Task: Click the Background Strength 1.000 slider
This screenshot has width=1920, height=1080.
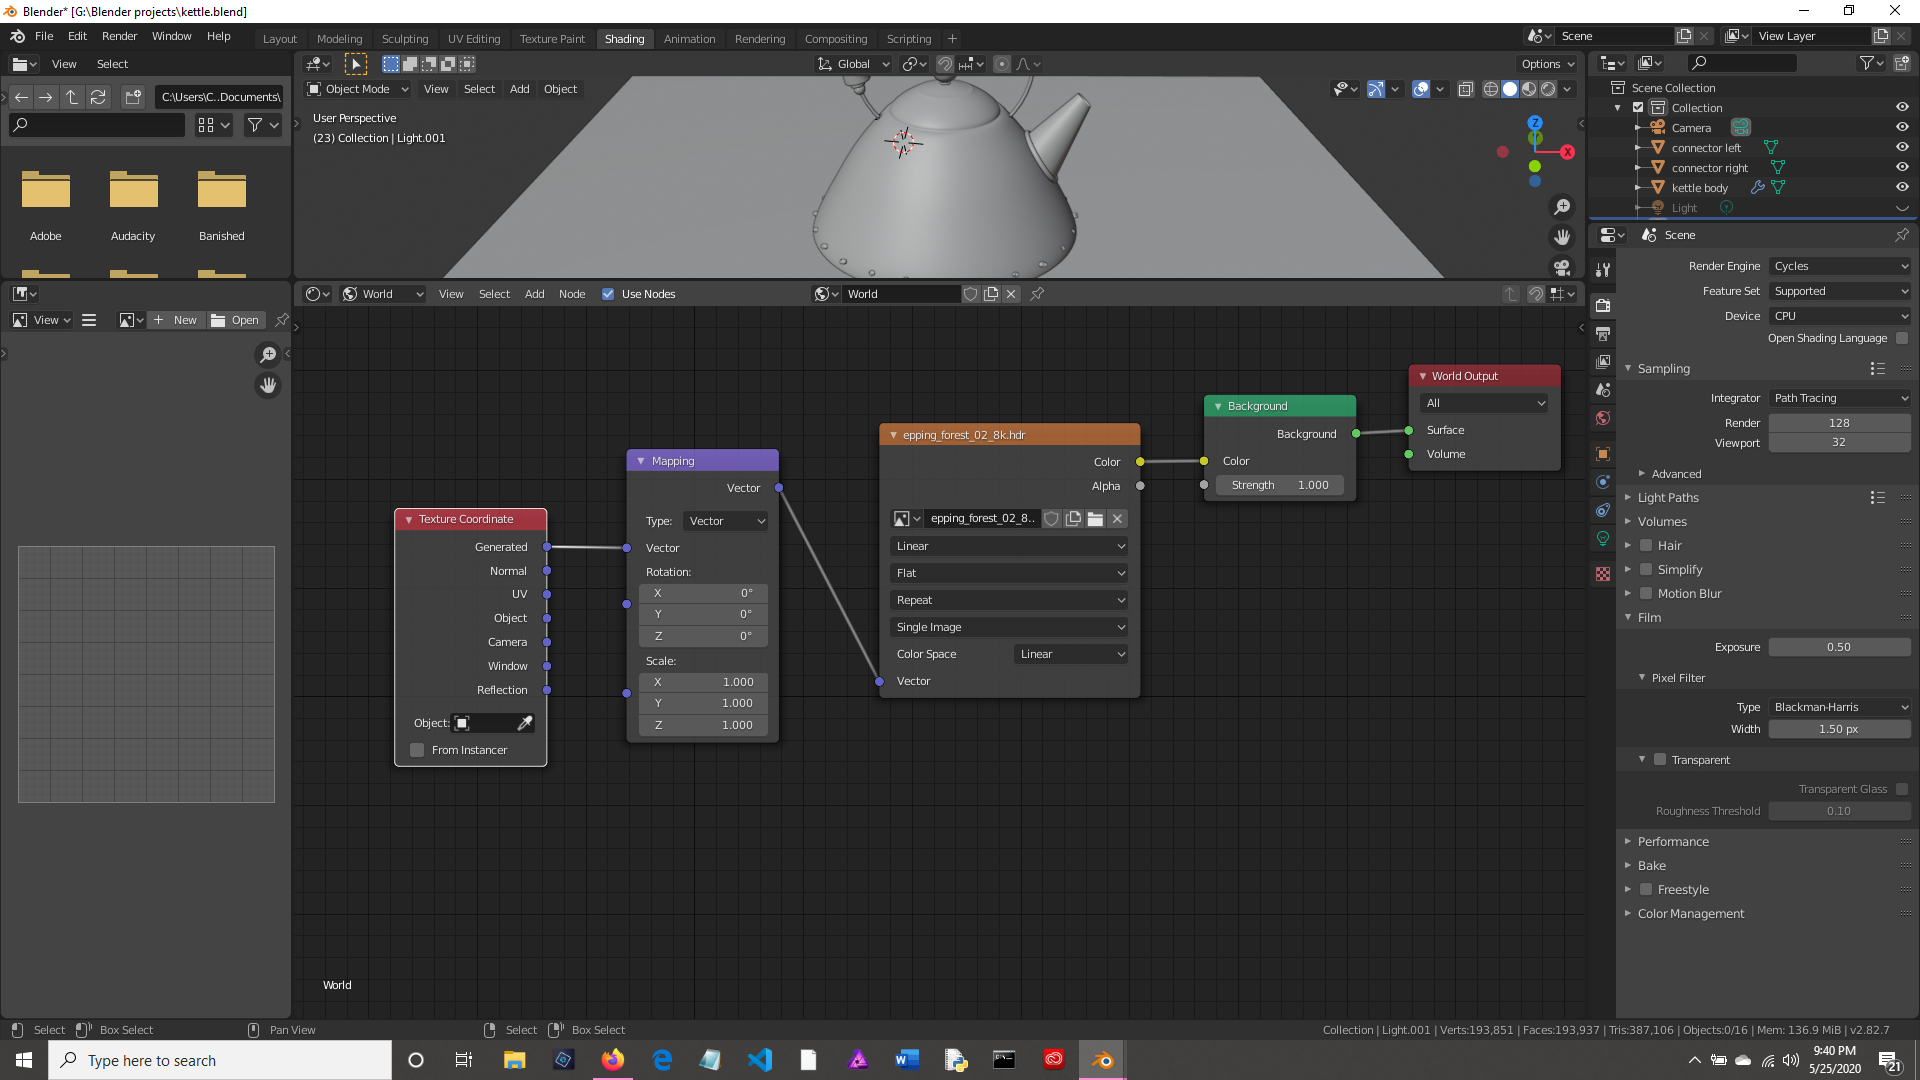Action: click(x=1280, y=485)
